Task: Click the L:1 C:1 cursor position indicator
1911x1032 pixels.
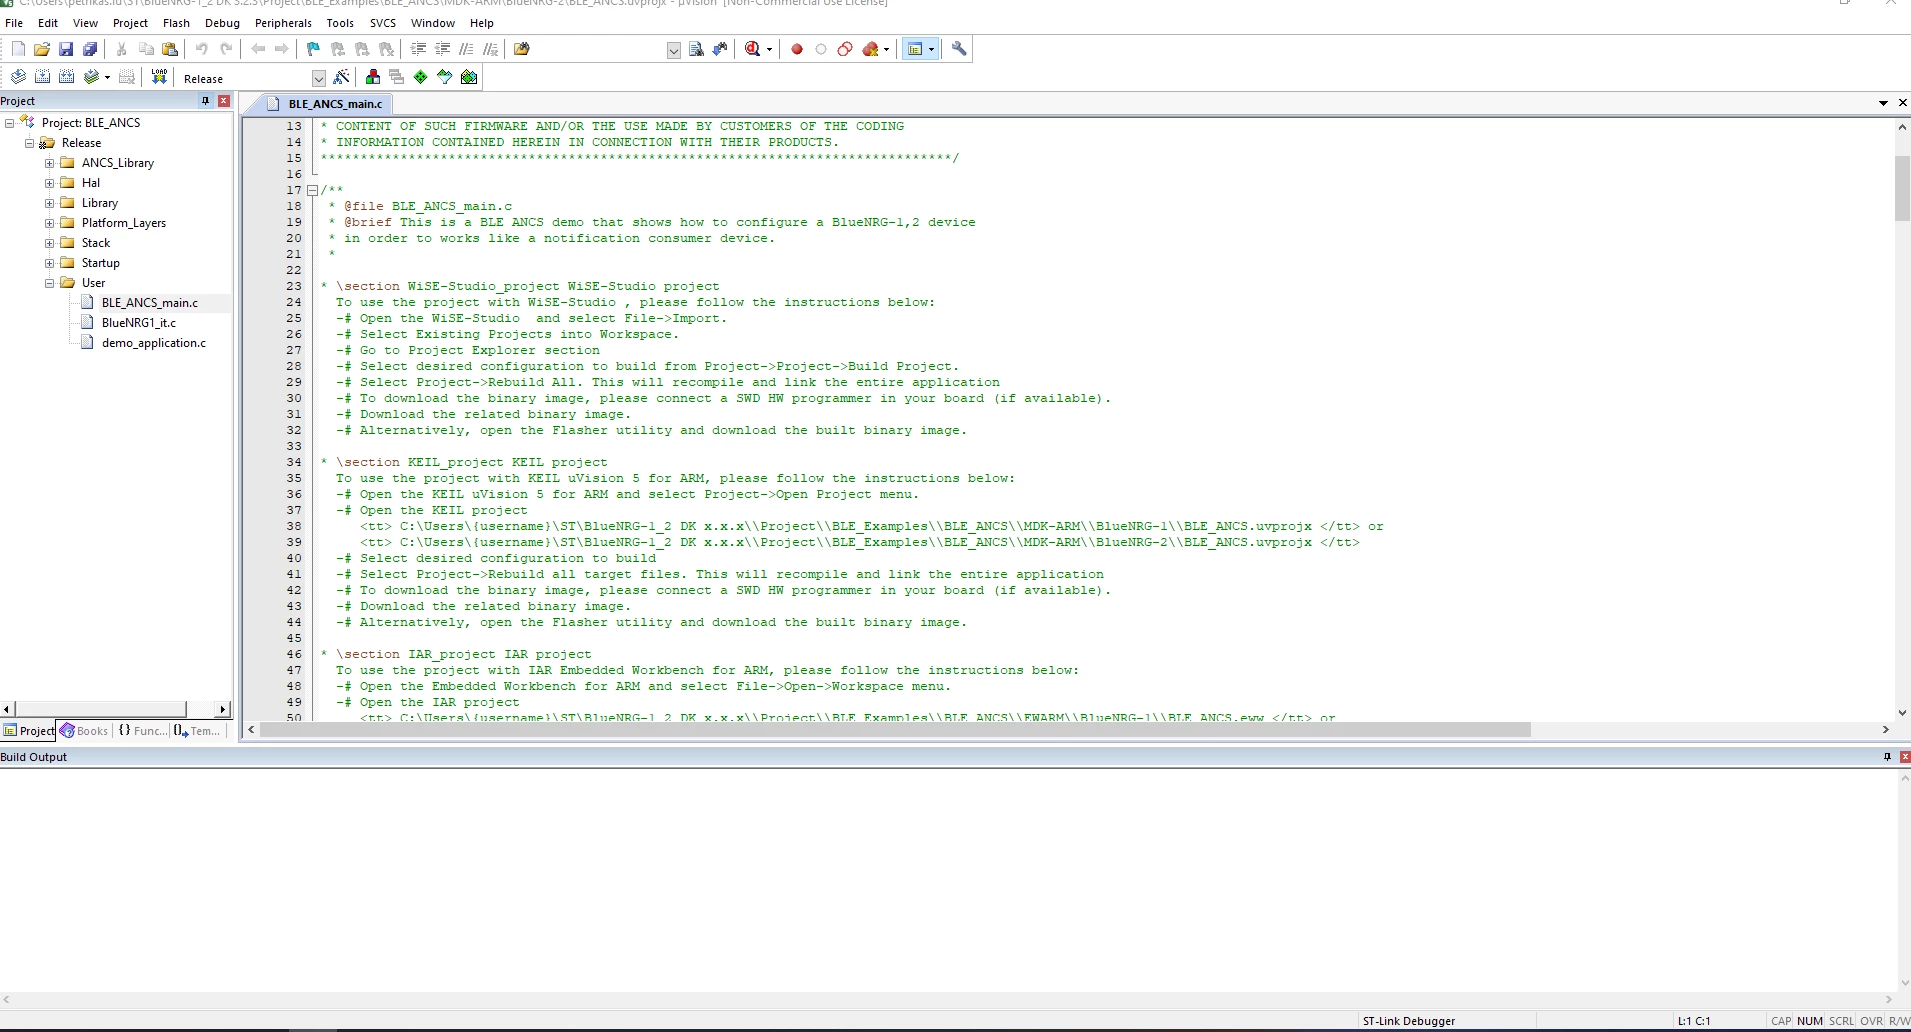Action: point(1694,1021)
